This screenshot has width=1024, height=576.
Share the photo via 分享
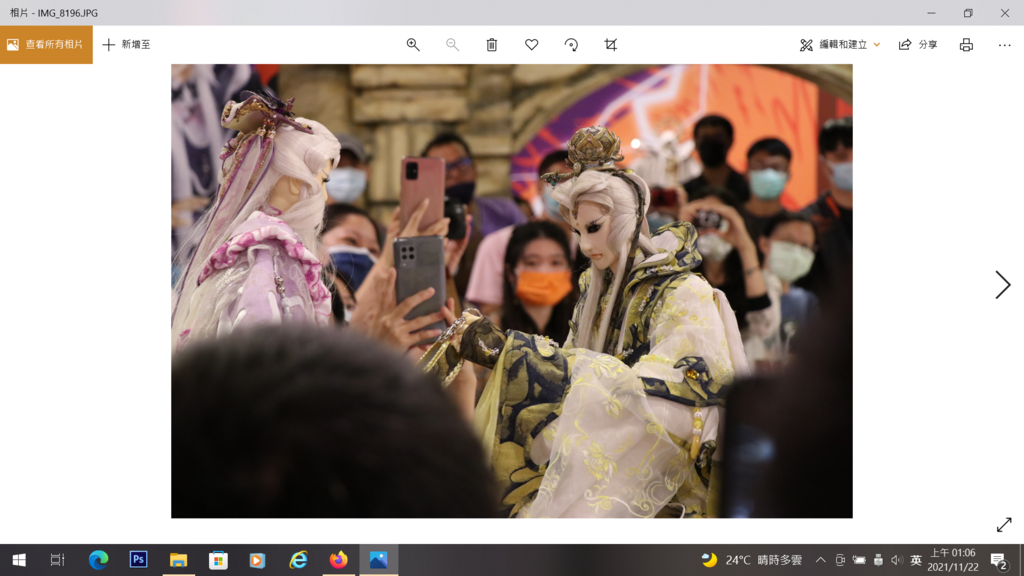918,44
